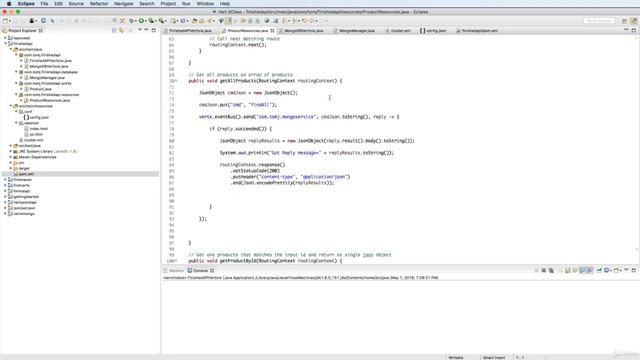The height and width of the screenshot is (360, 640).
Task: Expand Maven Dependencies node
Action: click(x=11, y=157)
